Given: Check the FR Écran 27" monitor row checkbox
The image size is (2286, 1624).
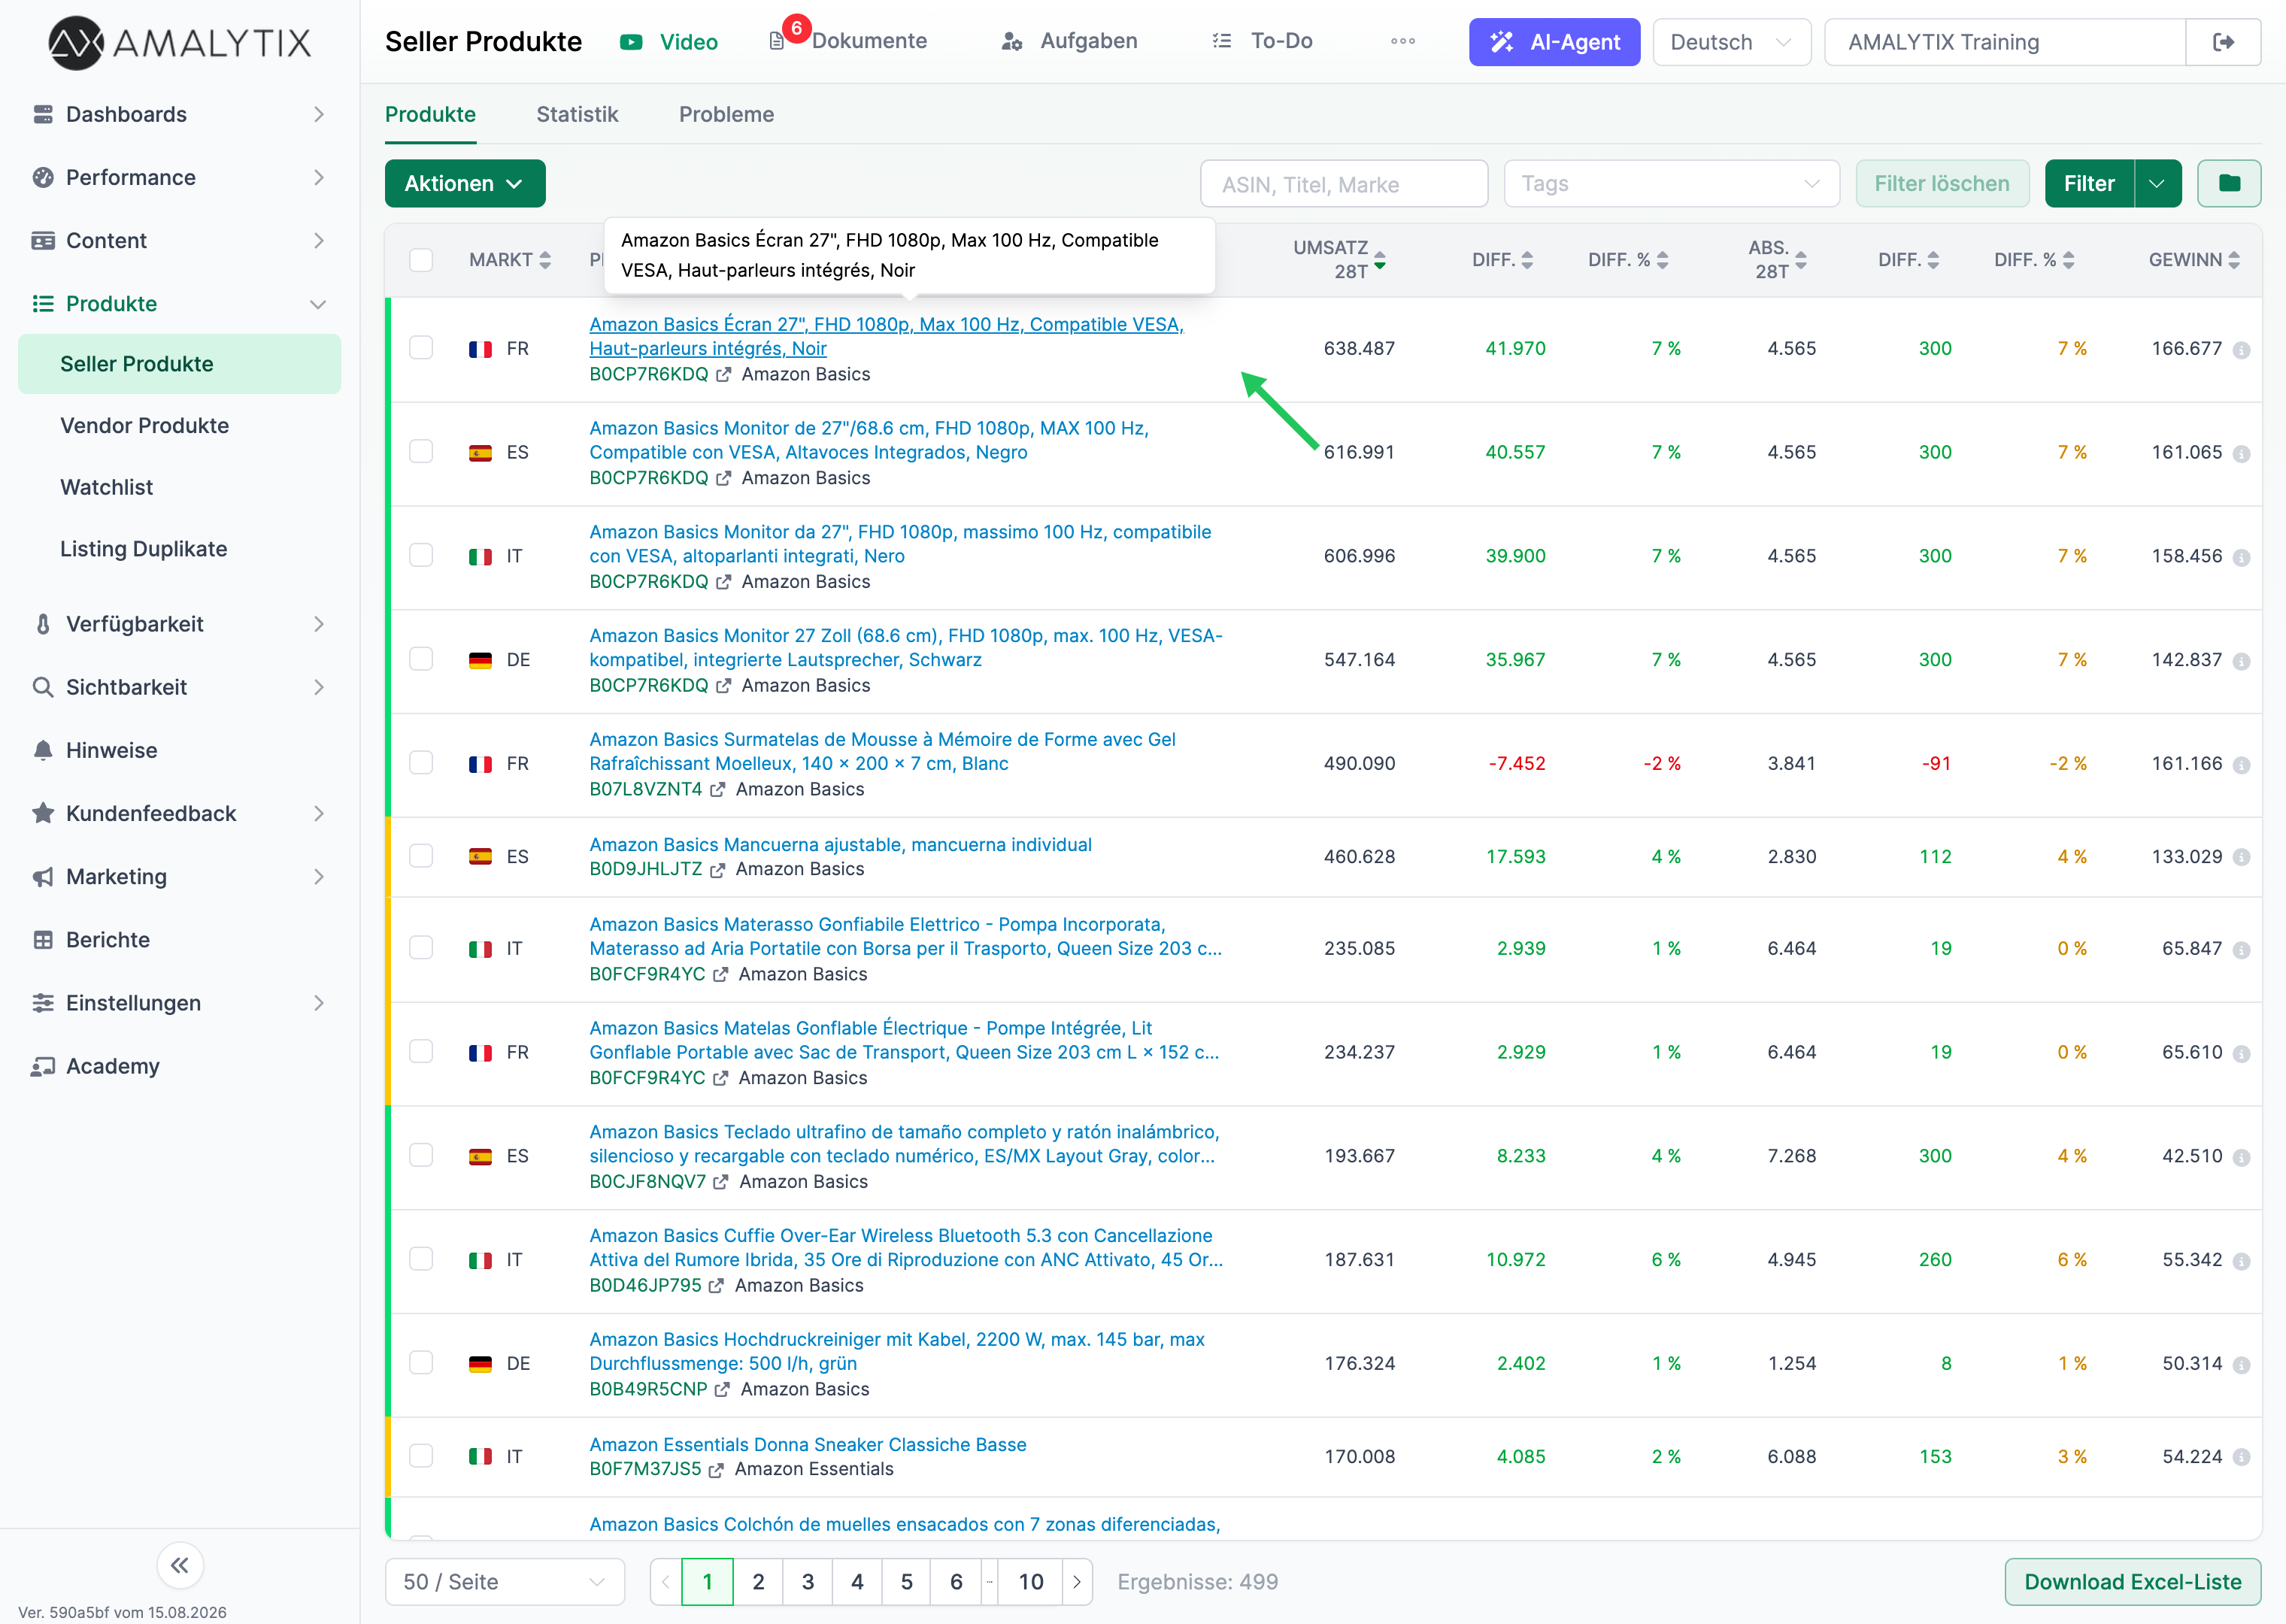Looking at the screenshot, I should (421, 348).
